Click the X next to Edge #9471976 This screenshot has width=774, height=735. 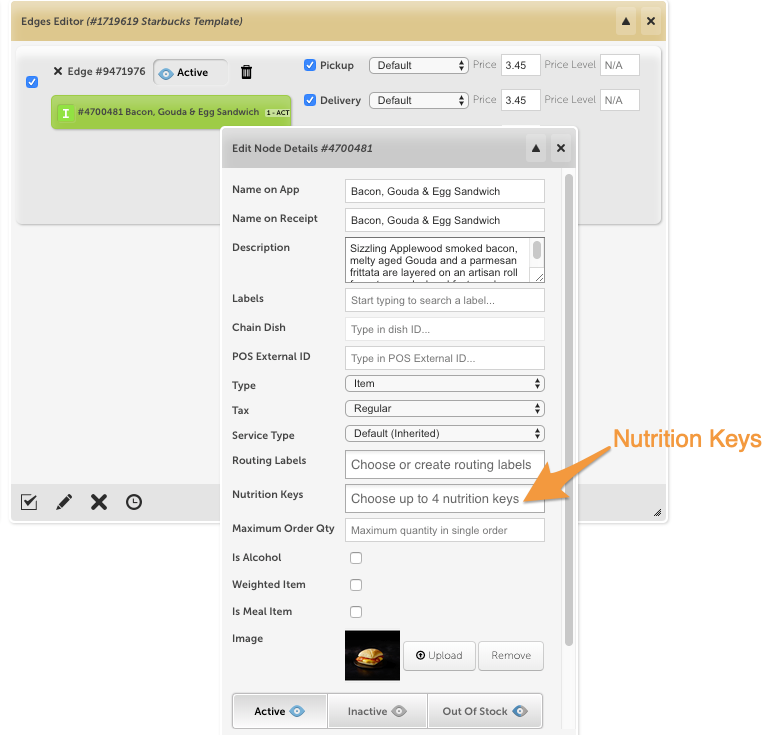click(58, 71)
